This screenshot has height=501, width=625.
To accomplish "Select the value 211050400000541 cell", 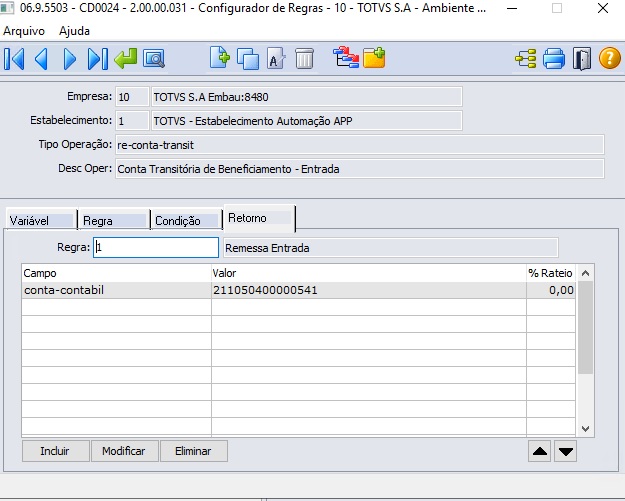I will click(x=369, y=290).
